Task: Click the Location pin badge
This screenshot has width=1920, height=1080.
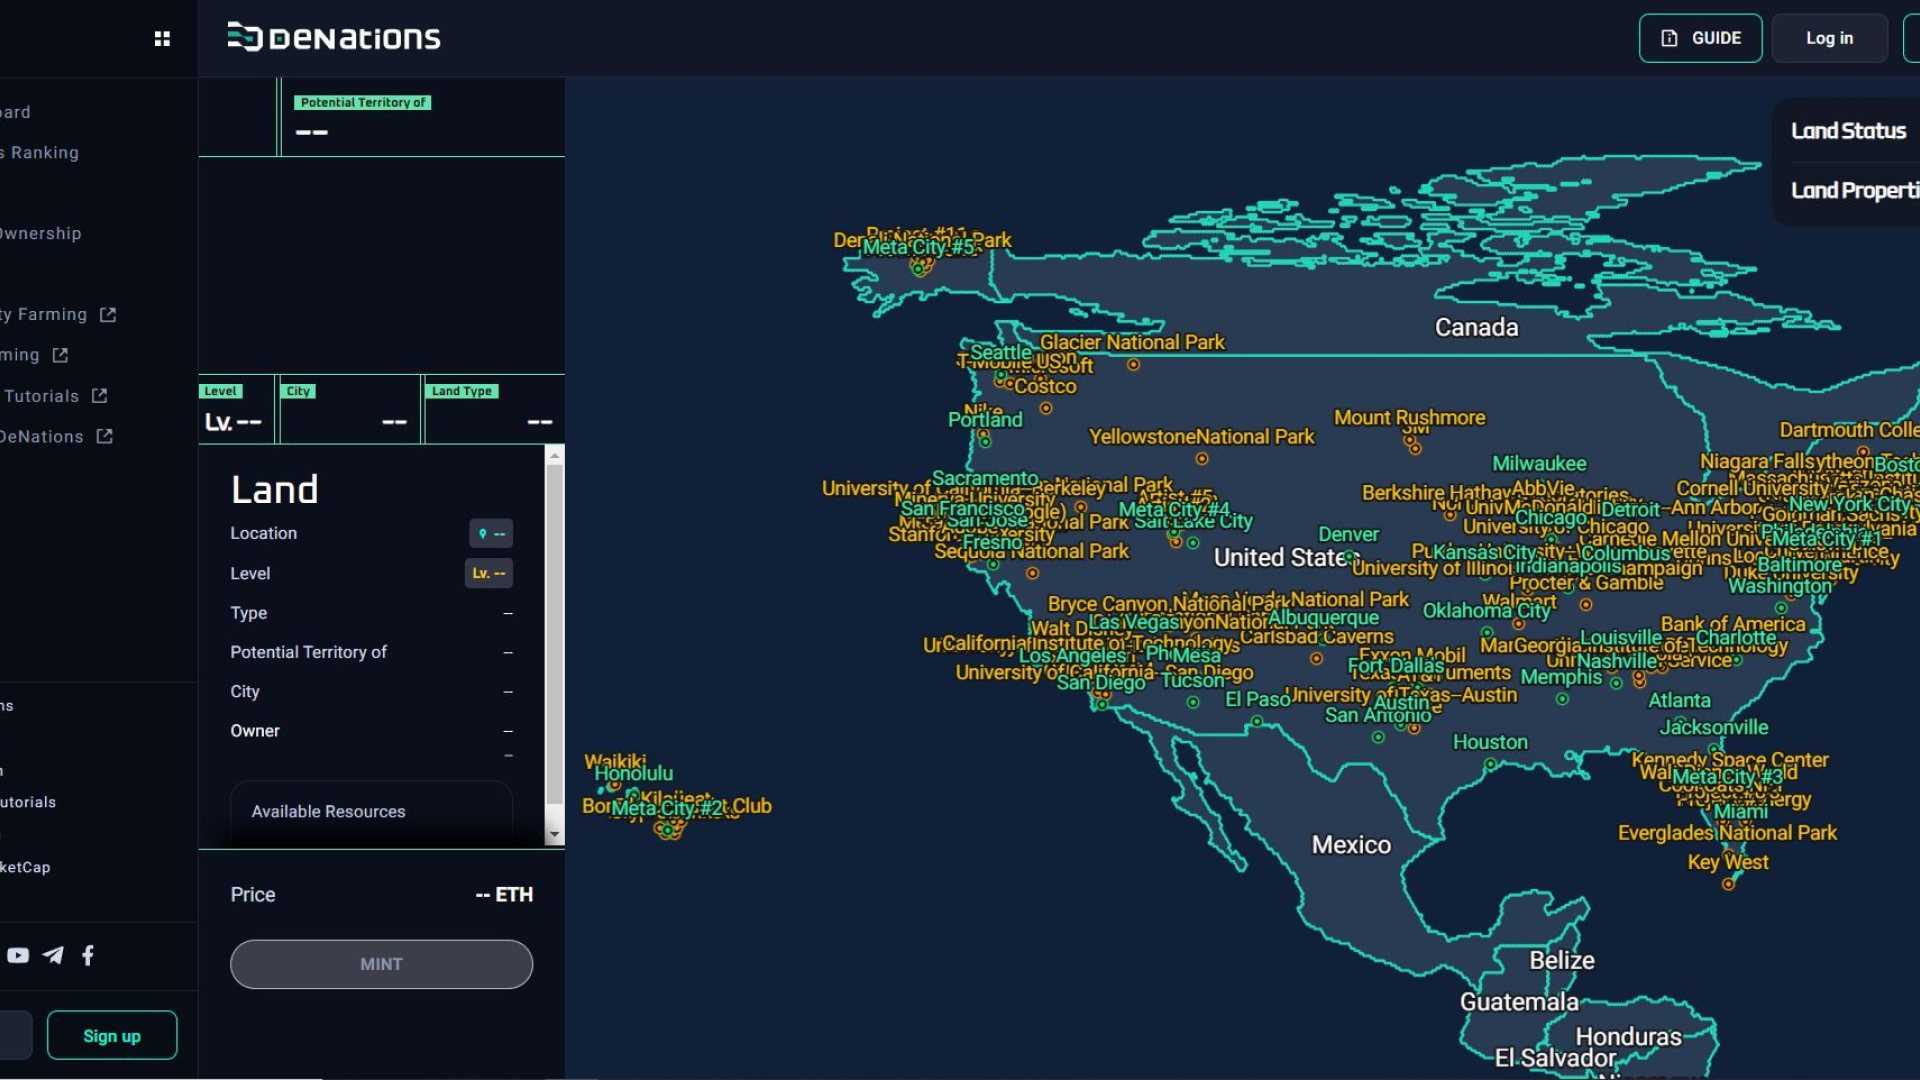Action: pos(491,533)
